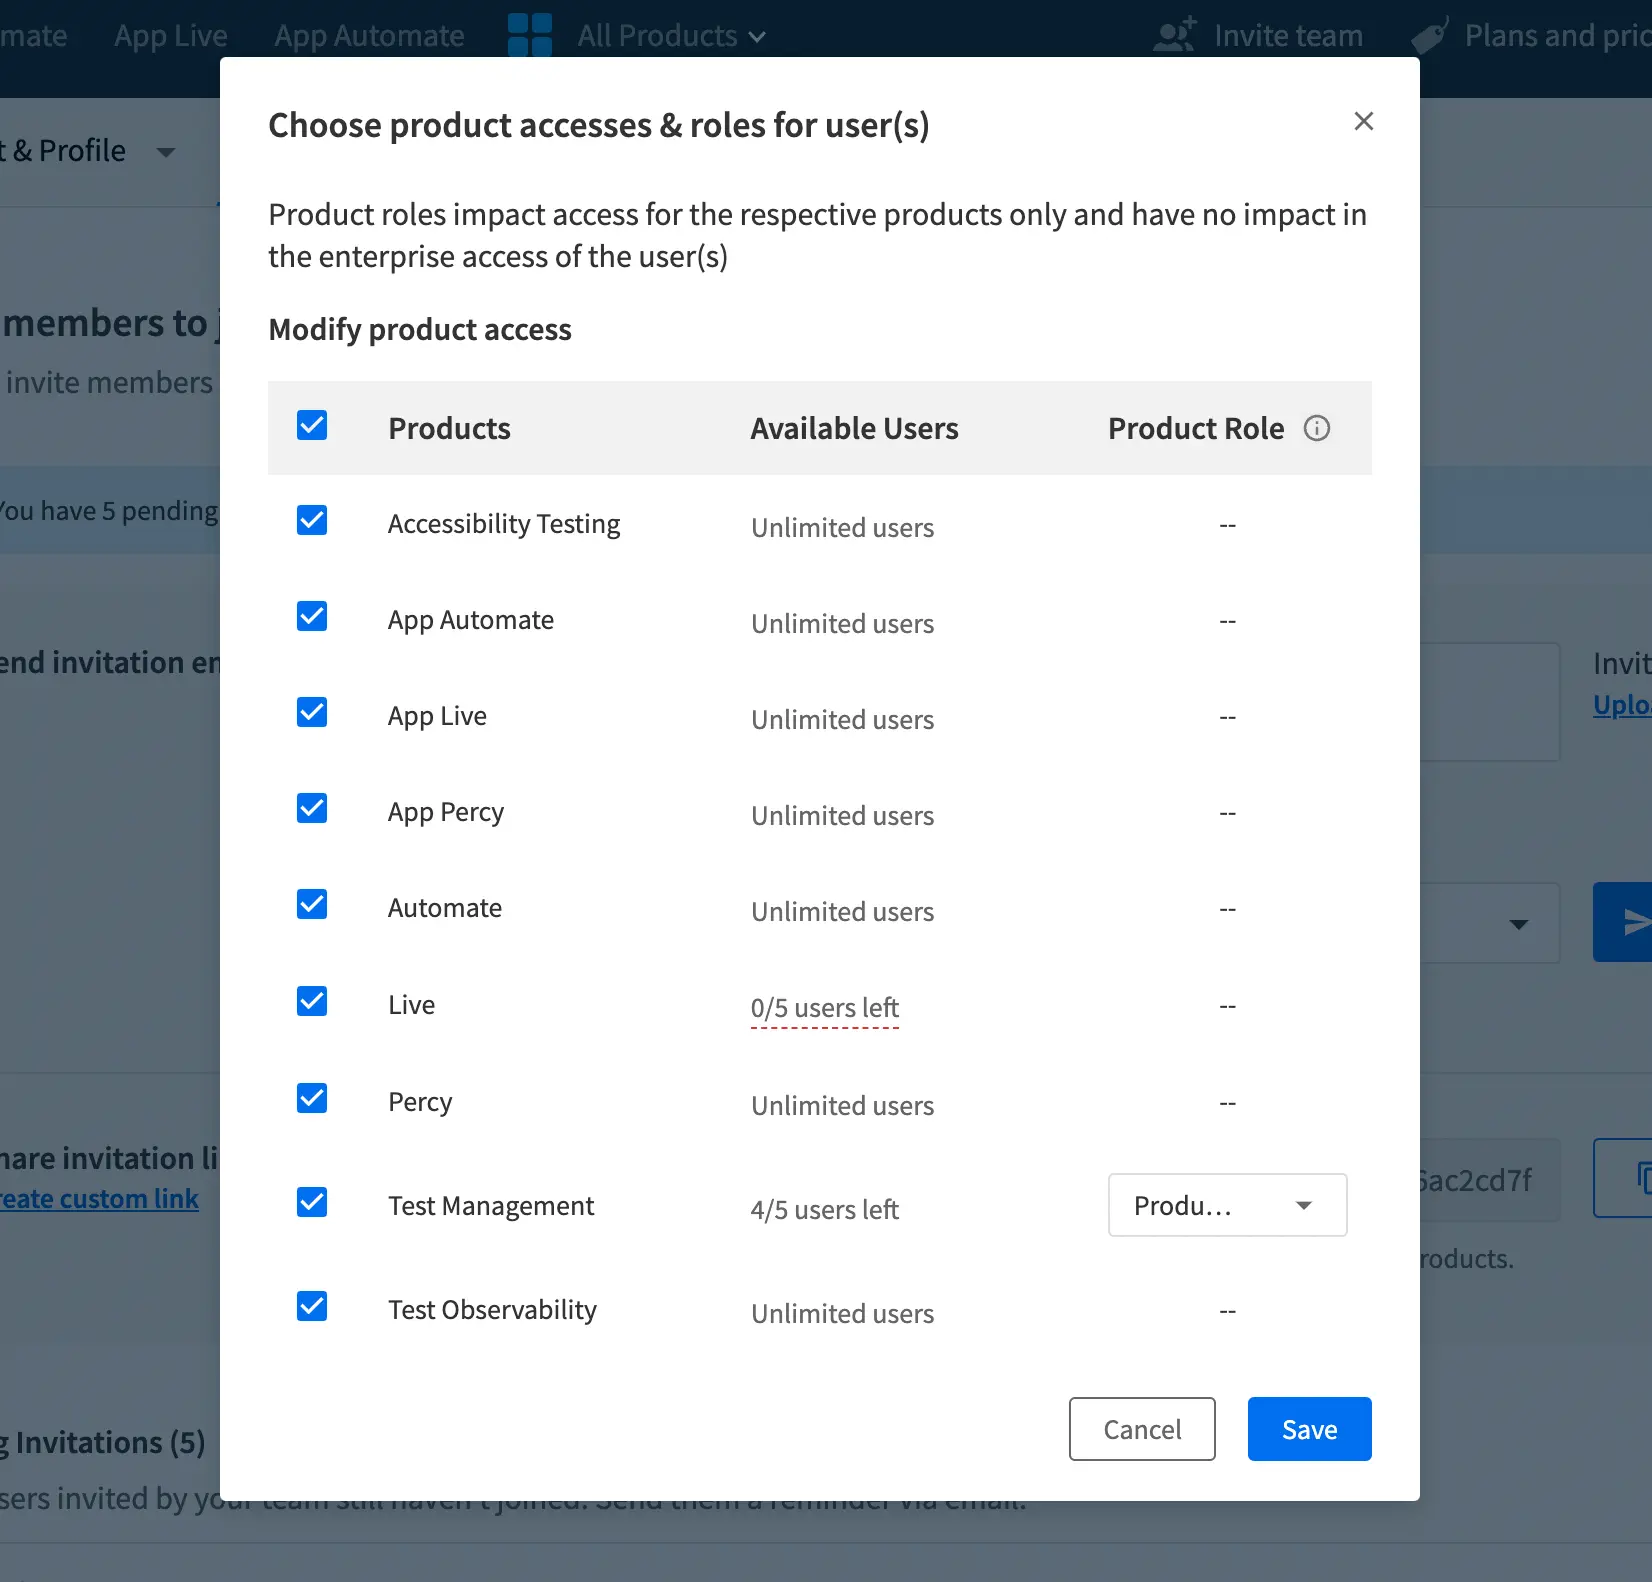Save the product access changes

[1309, 1429]
